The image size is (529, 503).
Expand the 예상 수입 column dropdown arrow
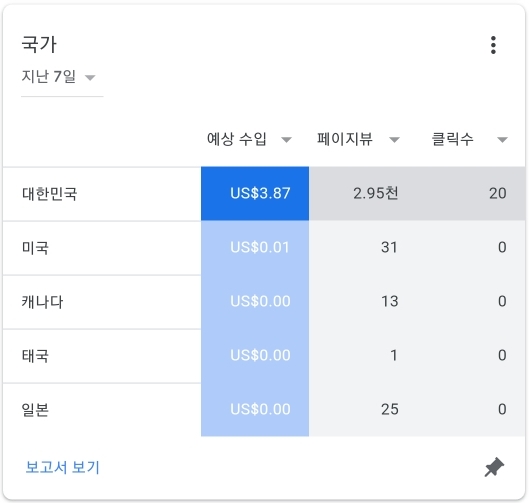pos(286,140)
